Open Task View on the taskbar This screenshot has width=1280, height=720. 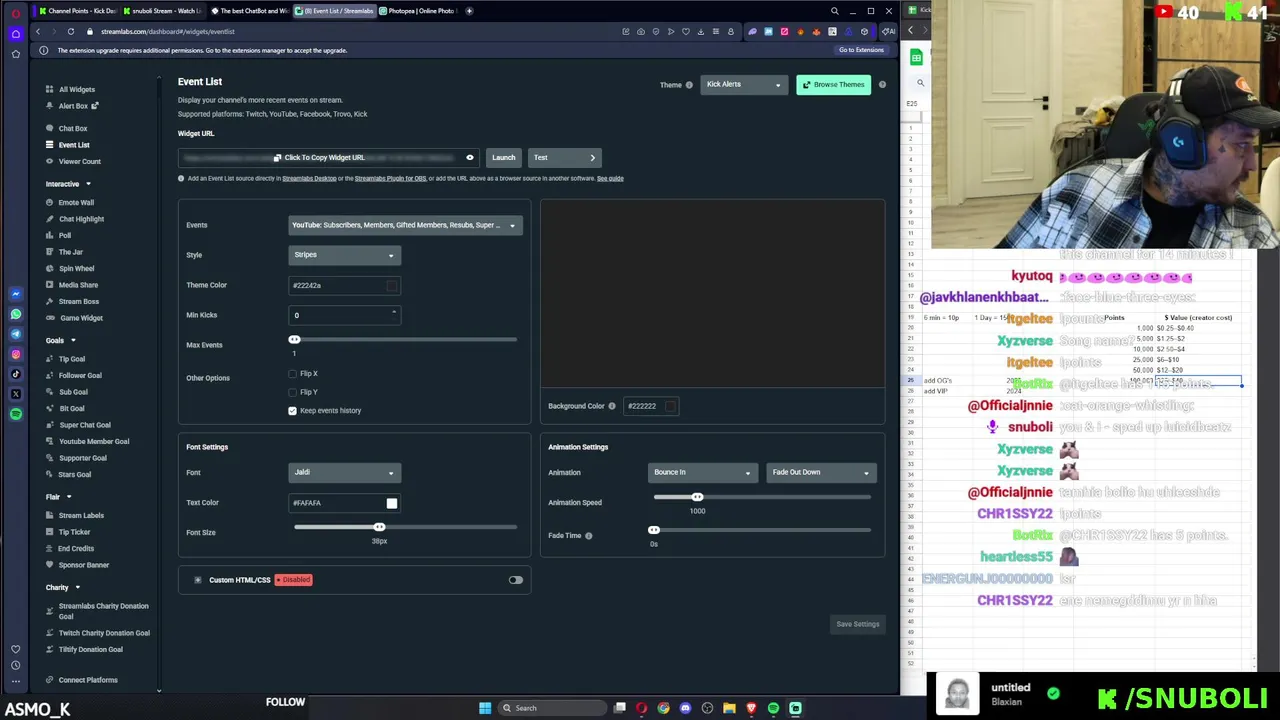point(620,708)
